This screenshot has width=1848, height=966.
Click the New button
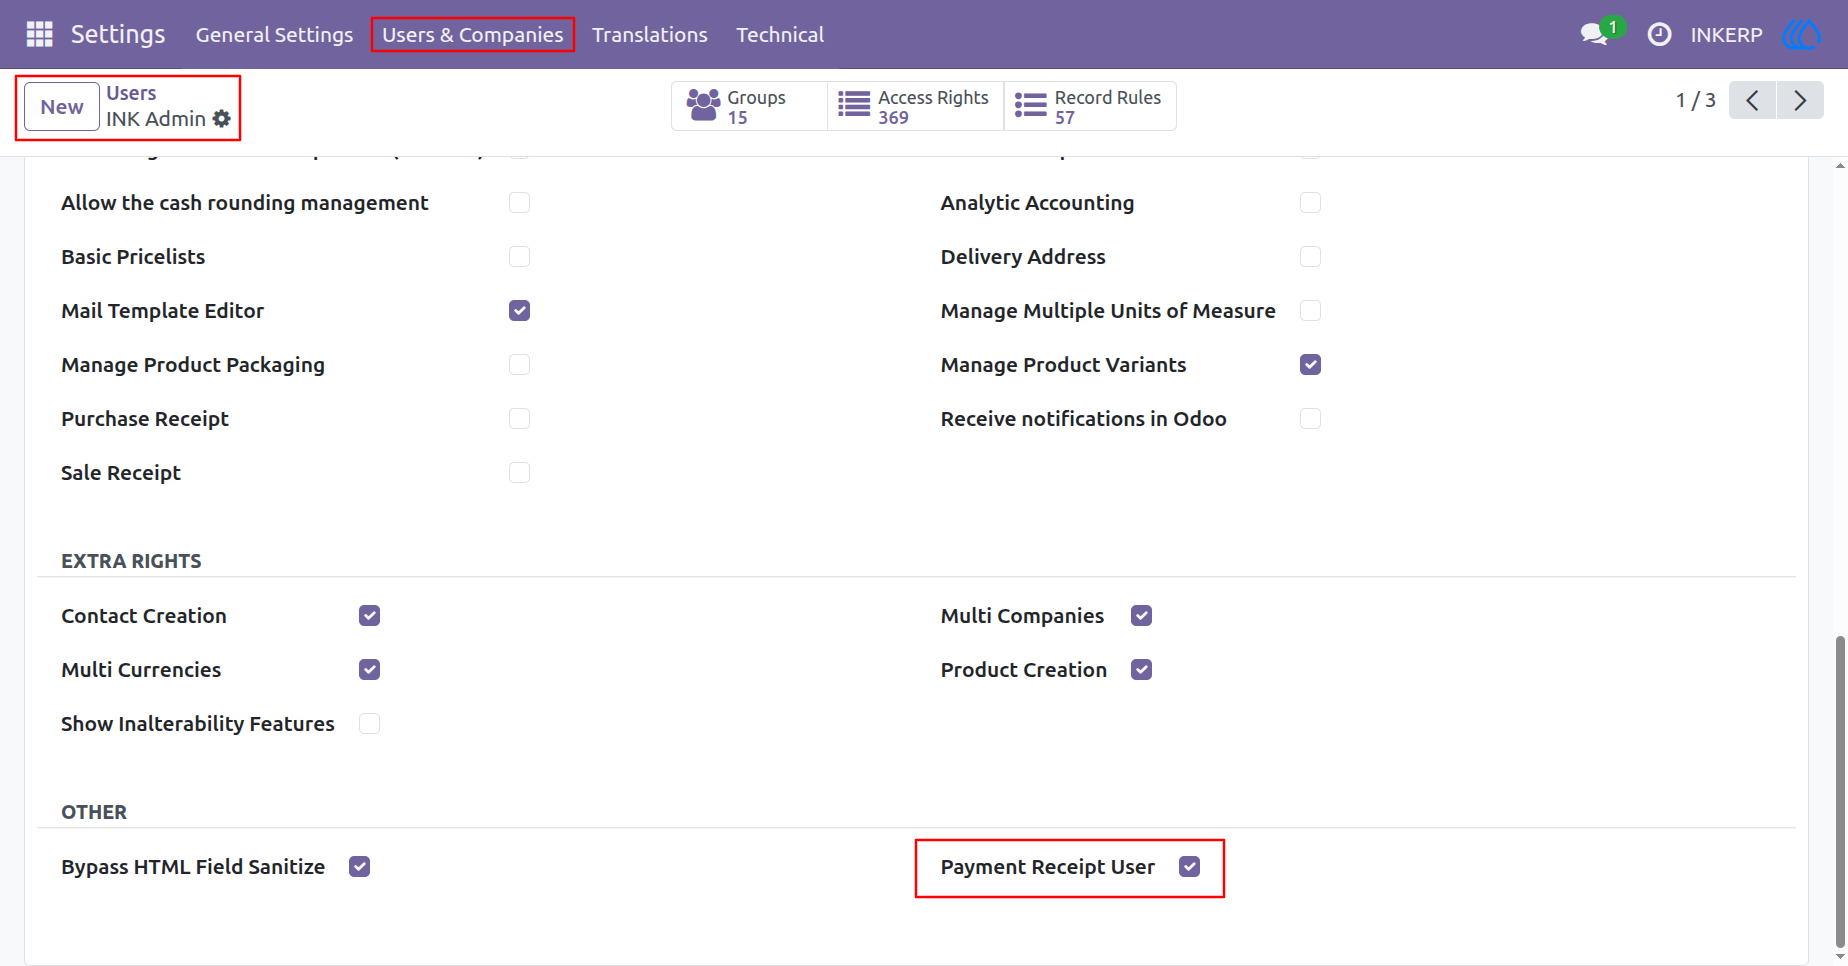pos(62,107)
